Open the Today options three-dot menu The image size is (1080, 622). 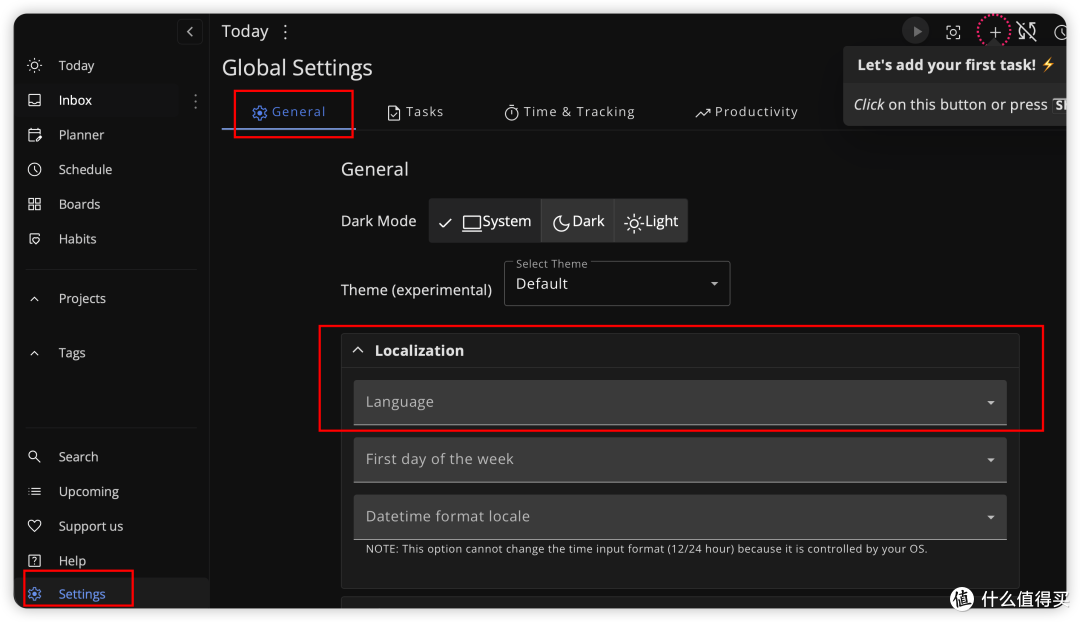[x=285, y=32]
